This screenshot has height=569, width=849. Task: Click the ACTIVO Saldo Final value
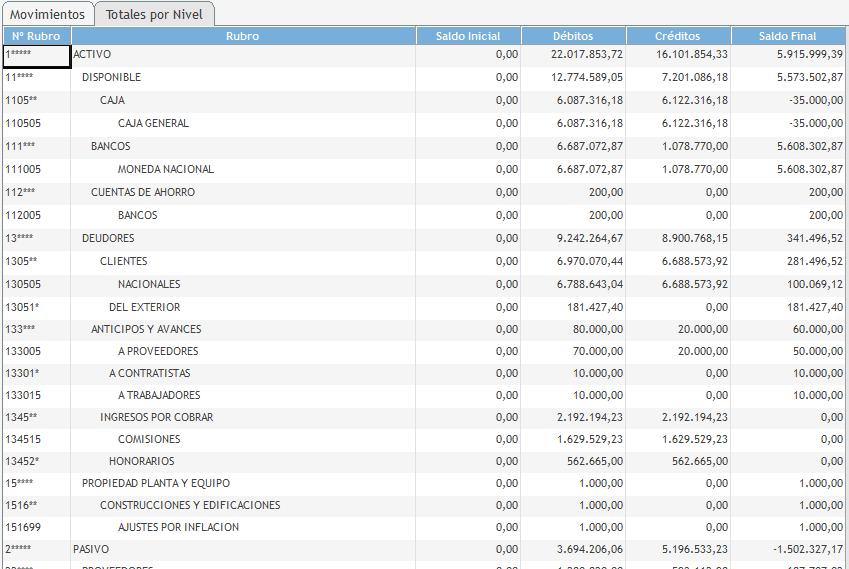click(x=809, y=54)
